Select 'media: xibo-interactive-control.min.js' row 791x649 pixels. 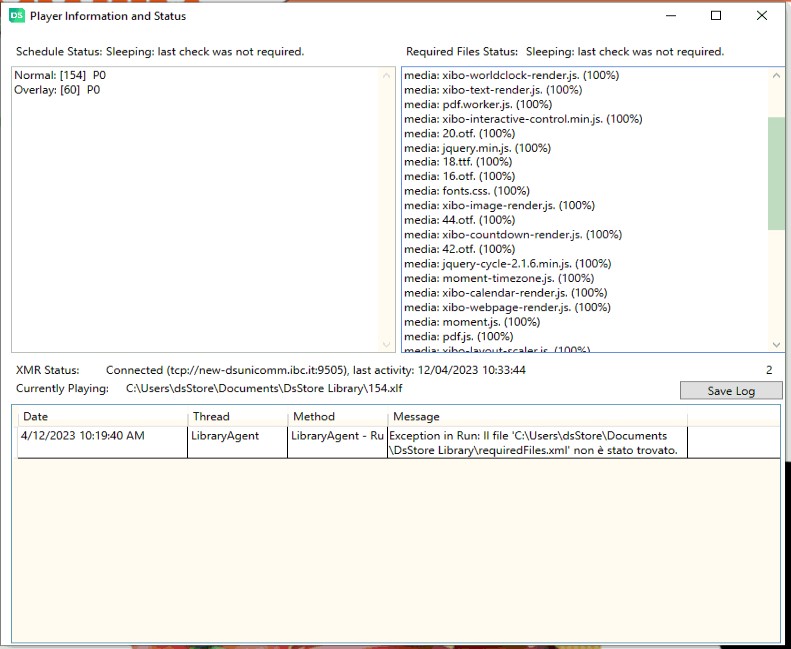(523, 119)
